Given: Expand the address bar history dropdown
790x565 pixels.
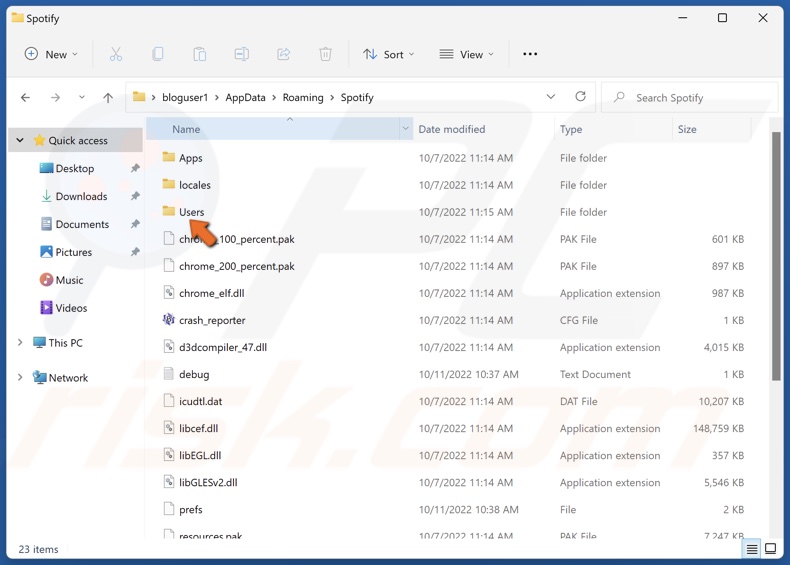Looking at the screenshot, I should pyautogui.click(x=551, y=96).
